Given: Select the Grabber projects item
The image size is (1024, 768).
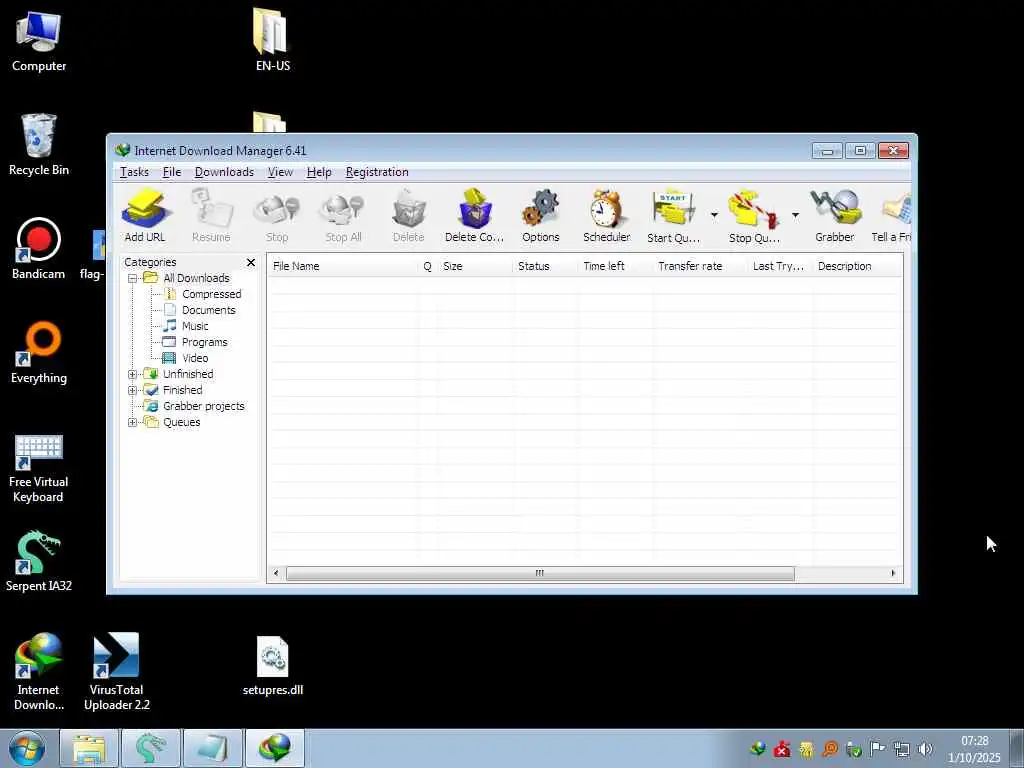Looking at the screenshot, I should click(x=203, y=406).
